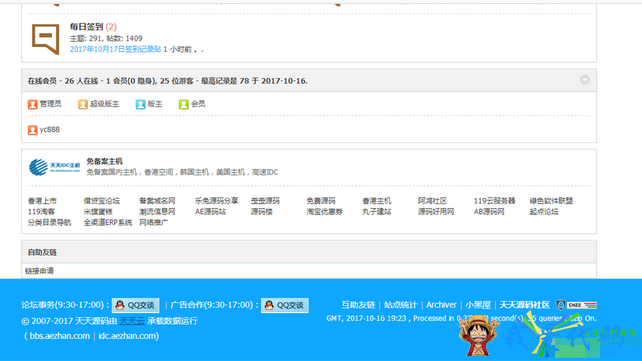Open the 天天IDC主机 logo
The height and width of the screenshot is (361, 642).
[54, 167]
